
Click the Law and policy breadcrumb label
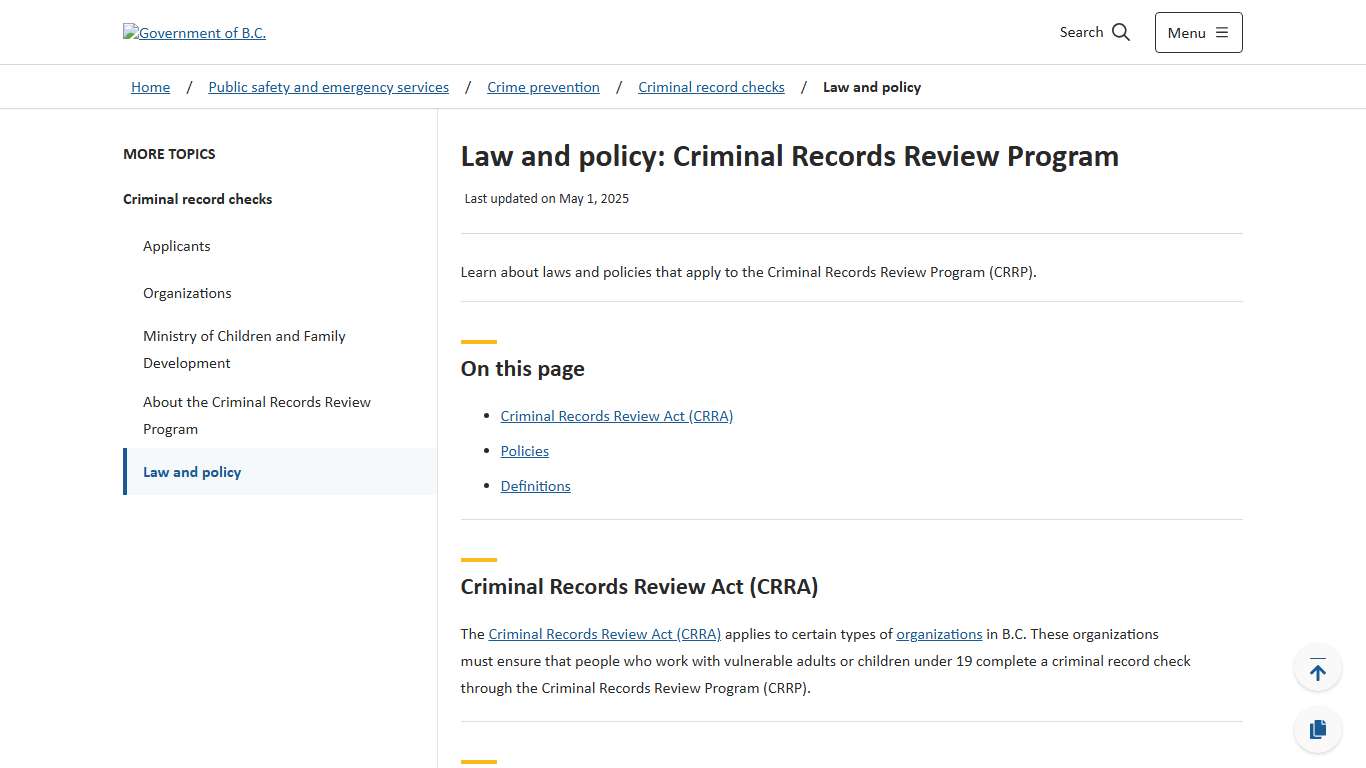coord(871,87)
